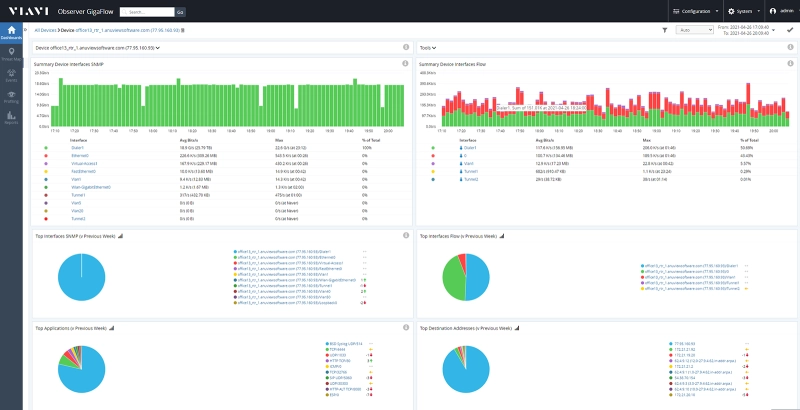Open the Dashboards sidebar icon
Viewport: 800px width, 410px height.
pos(12,32)
